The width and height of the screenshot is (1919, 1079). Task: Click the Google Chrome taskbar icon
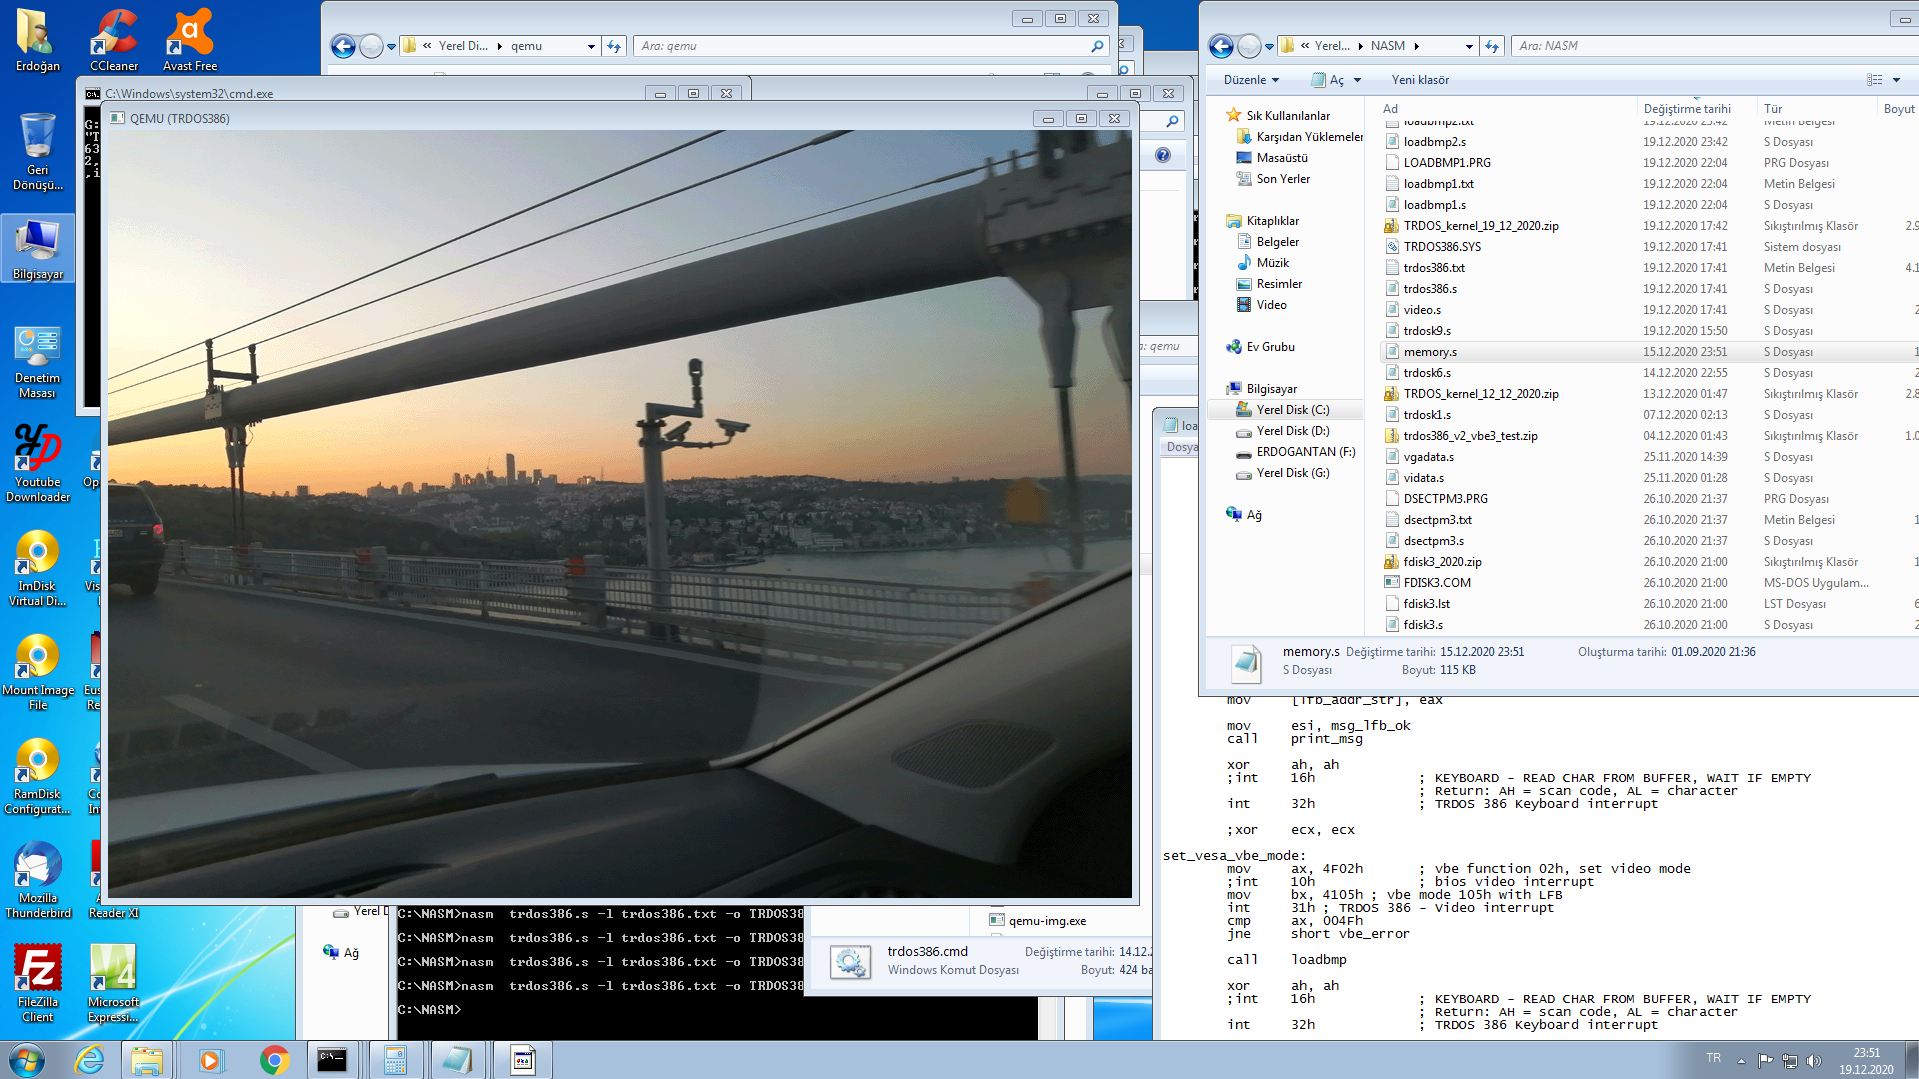point(274,1060)
